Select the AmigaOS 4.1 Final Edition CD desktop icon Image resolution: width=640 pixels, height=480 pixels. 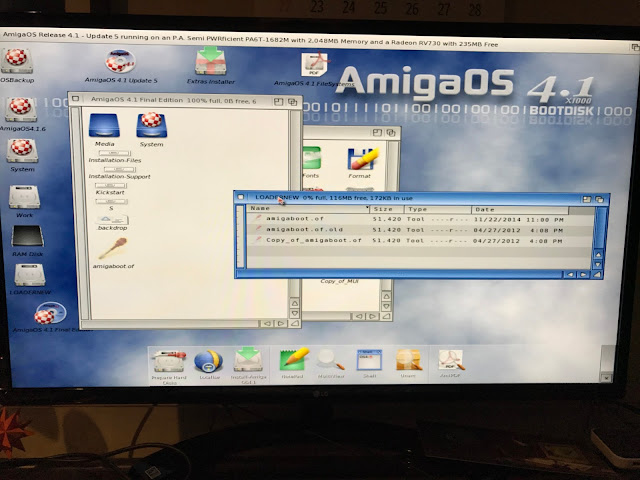coord(50,313)
